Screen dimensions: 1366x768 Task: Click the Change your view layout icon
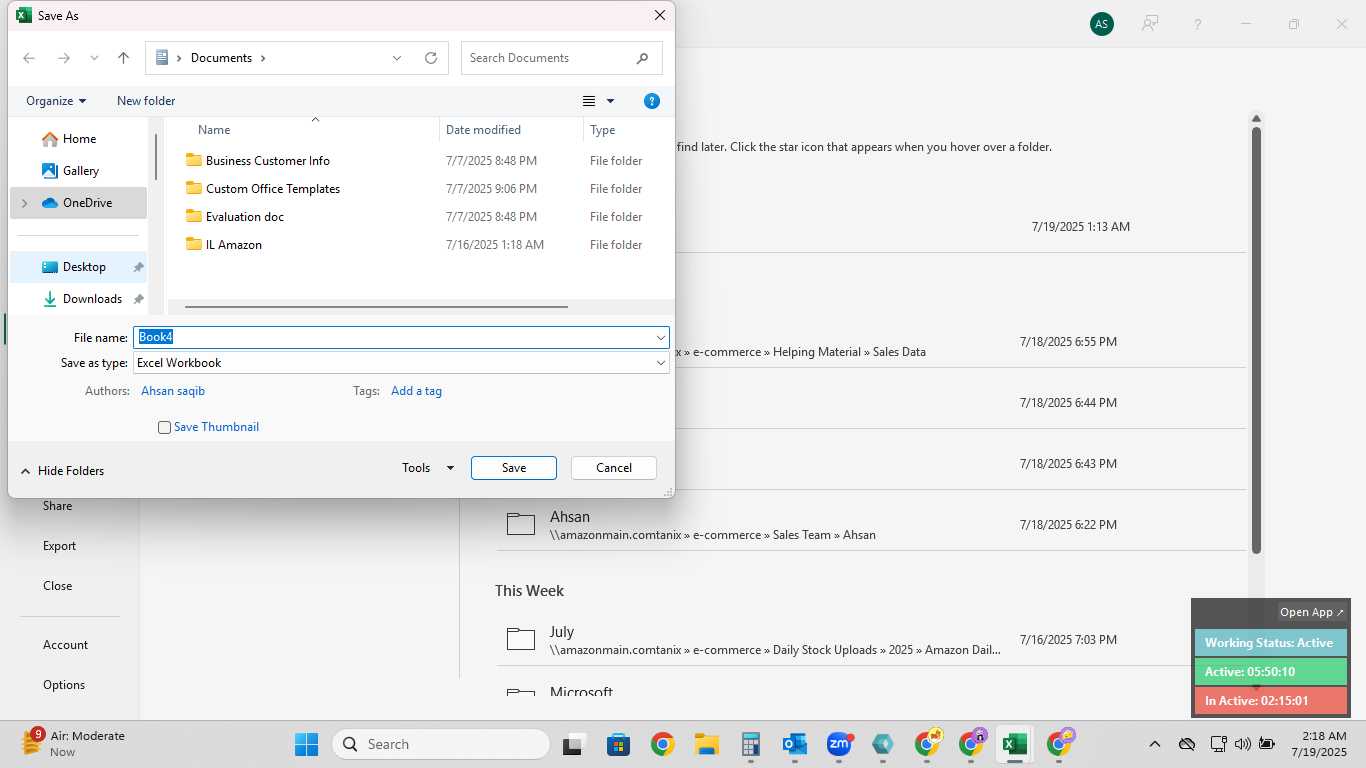pos(589,101)
